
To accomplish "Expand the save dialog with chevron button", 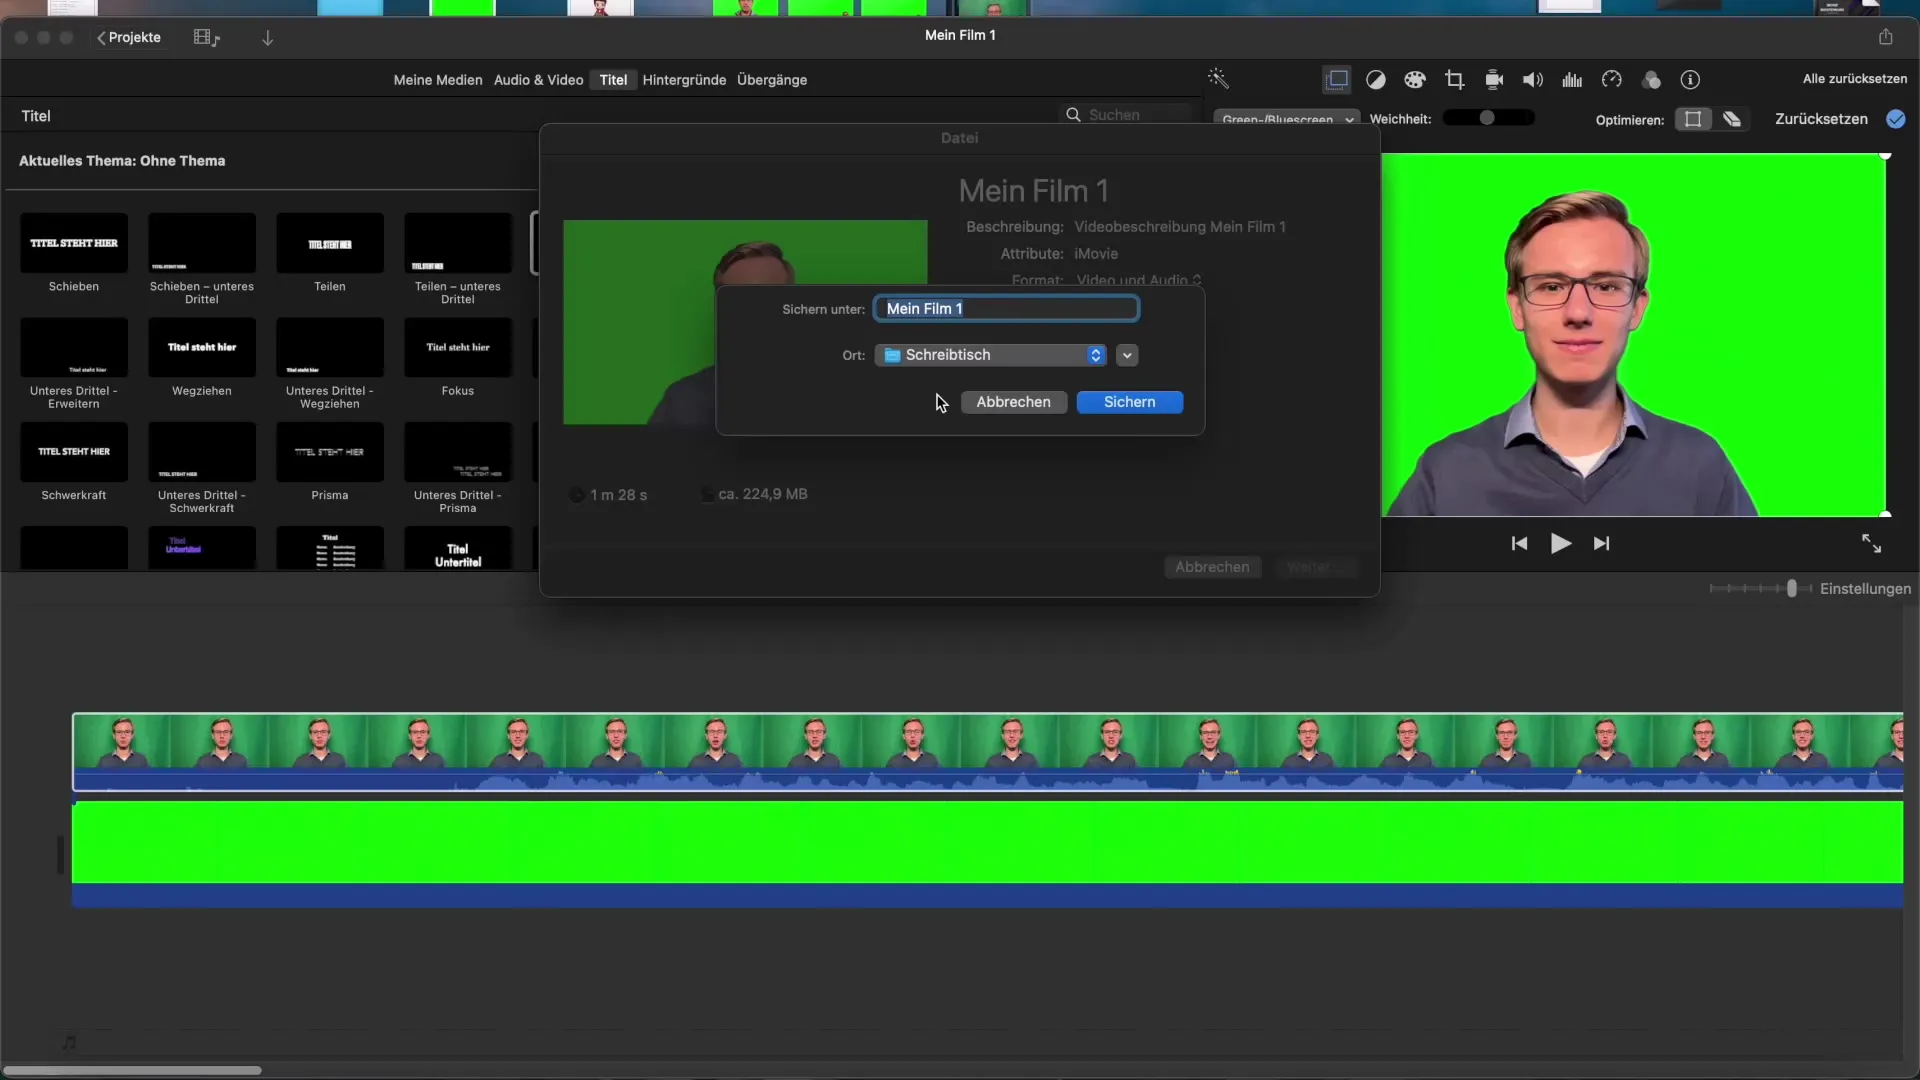I will click(1127, 355).
